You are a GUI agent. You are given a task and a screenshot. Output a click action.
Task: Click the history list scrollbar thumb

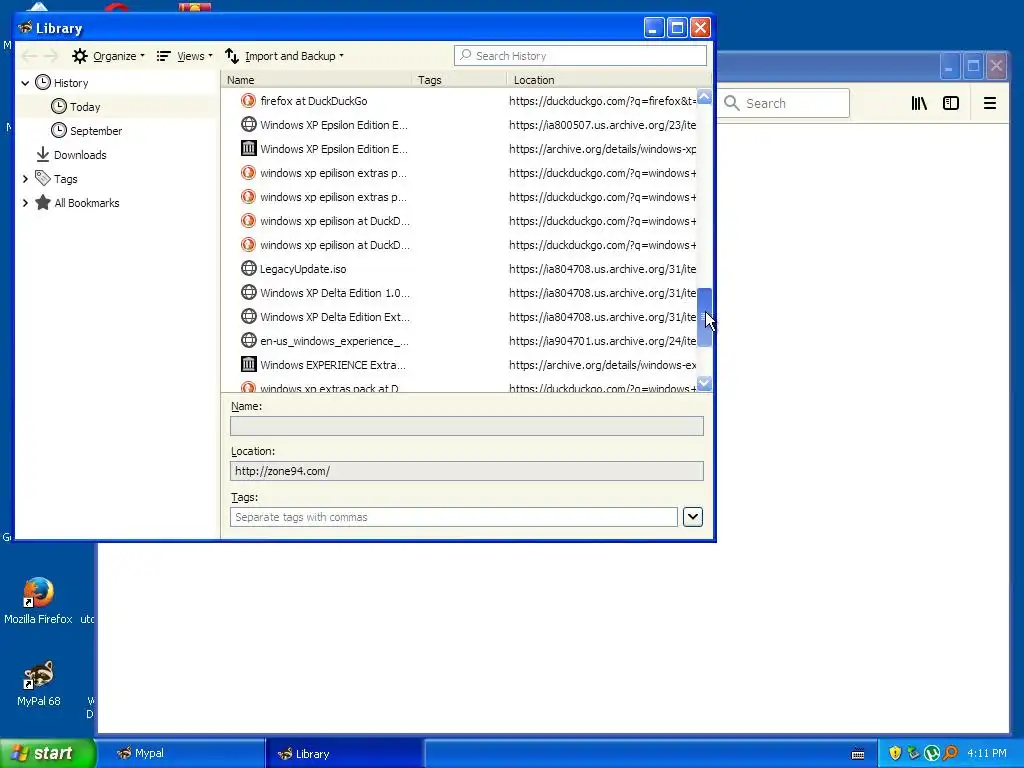(x=704, y=317)
